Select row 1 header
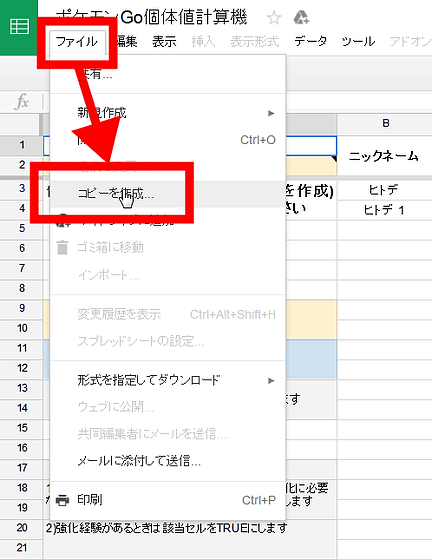The height and width of the screenshot is (560, 432). [x=21, y=145]
